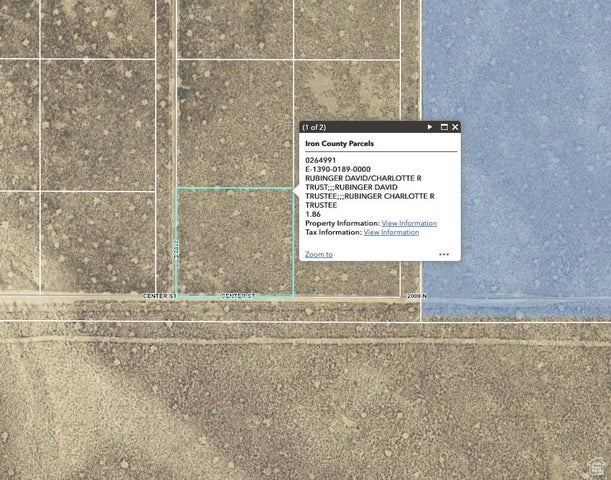Click the open land south of Center St

pyautogui.click(x=300, y=400)
